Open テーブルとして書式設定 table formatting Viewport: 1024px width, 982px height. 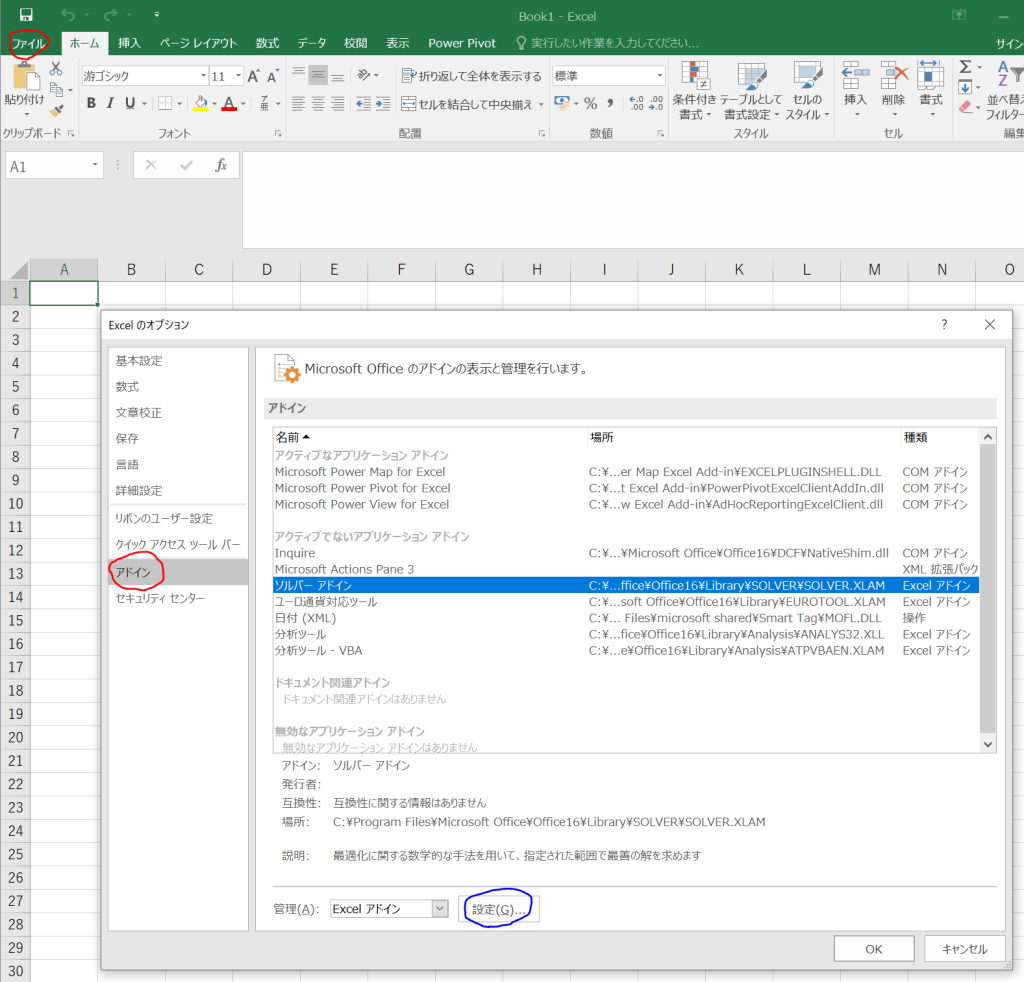751,91
